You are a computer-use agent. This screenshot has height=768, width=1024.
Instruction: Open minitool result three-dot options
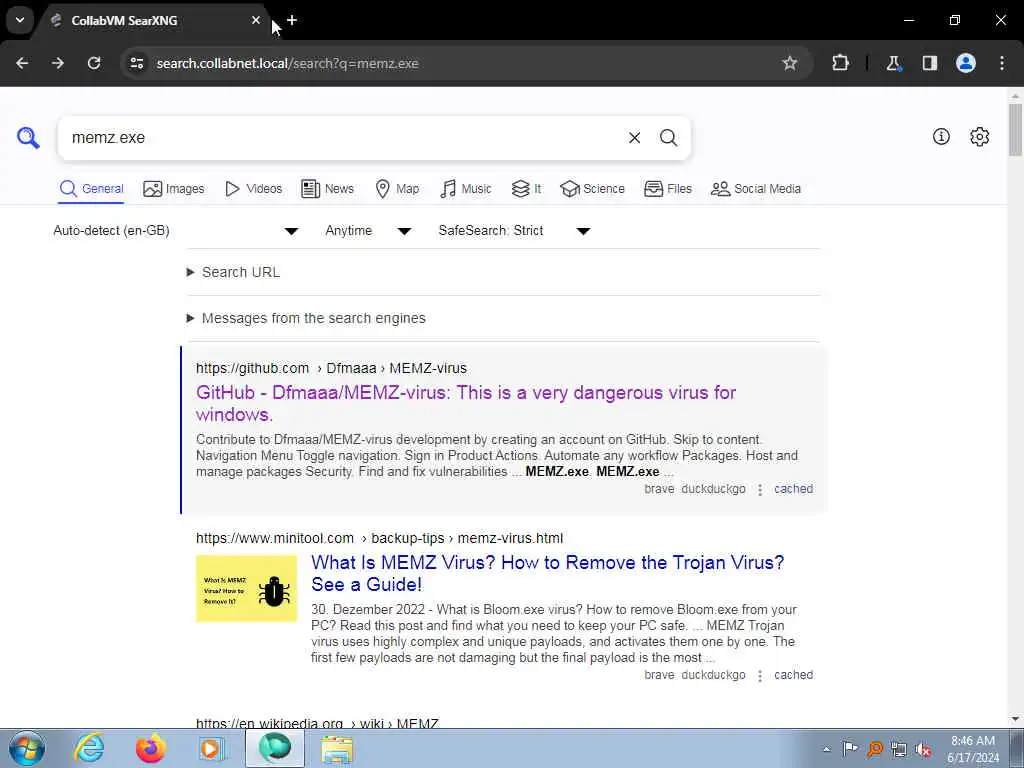[x=760, y=676]
